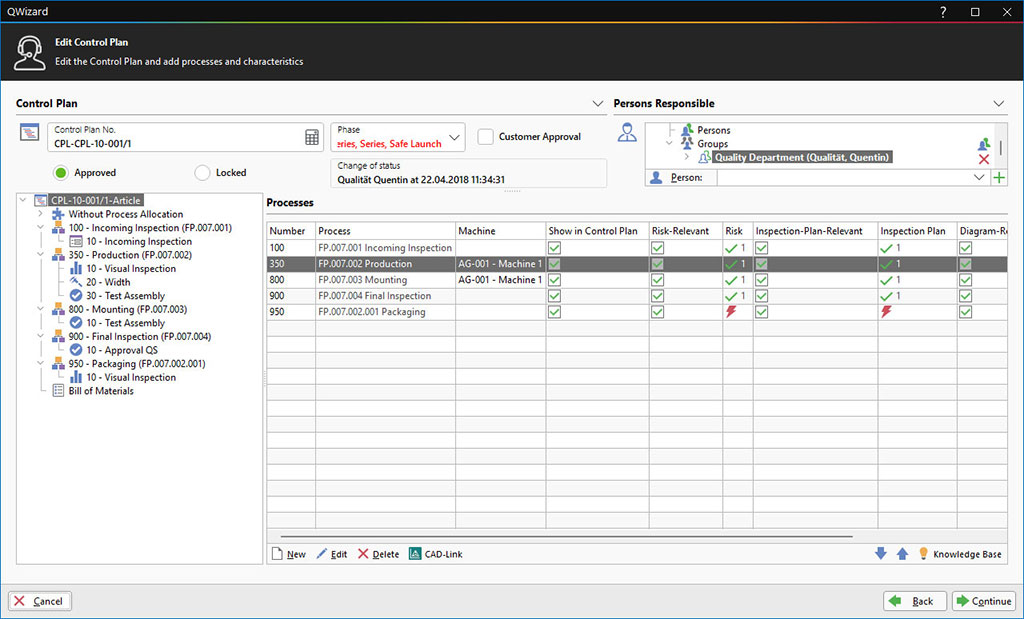Click the Continue button
The width and height of the screenshot is (1024, 619).
click(x=983, y=601)
